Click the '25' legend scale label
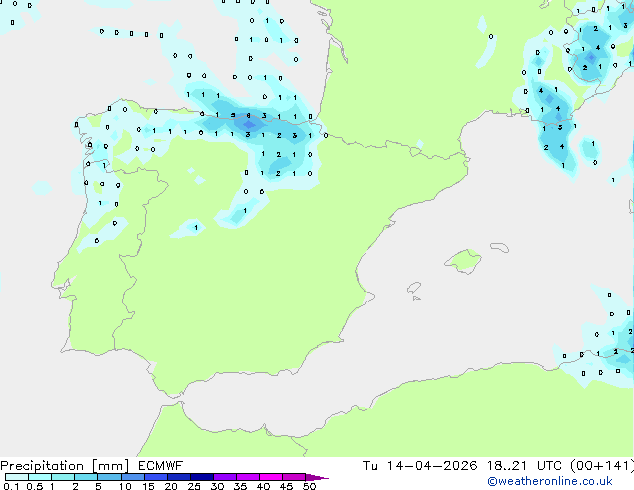The image size is (634, 490). [x=194, y=486]
